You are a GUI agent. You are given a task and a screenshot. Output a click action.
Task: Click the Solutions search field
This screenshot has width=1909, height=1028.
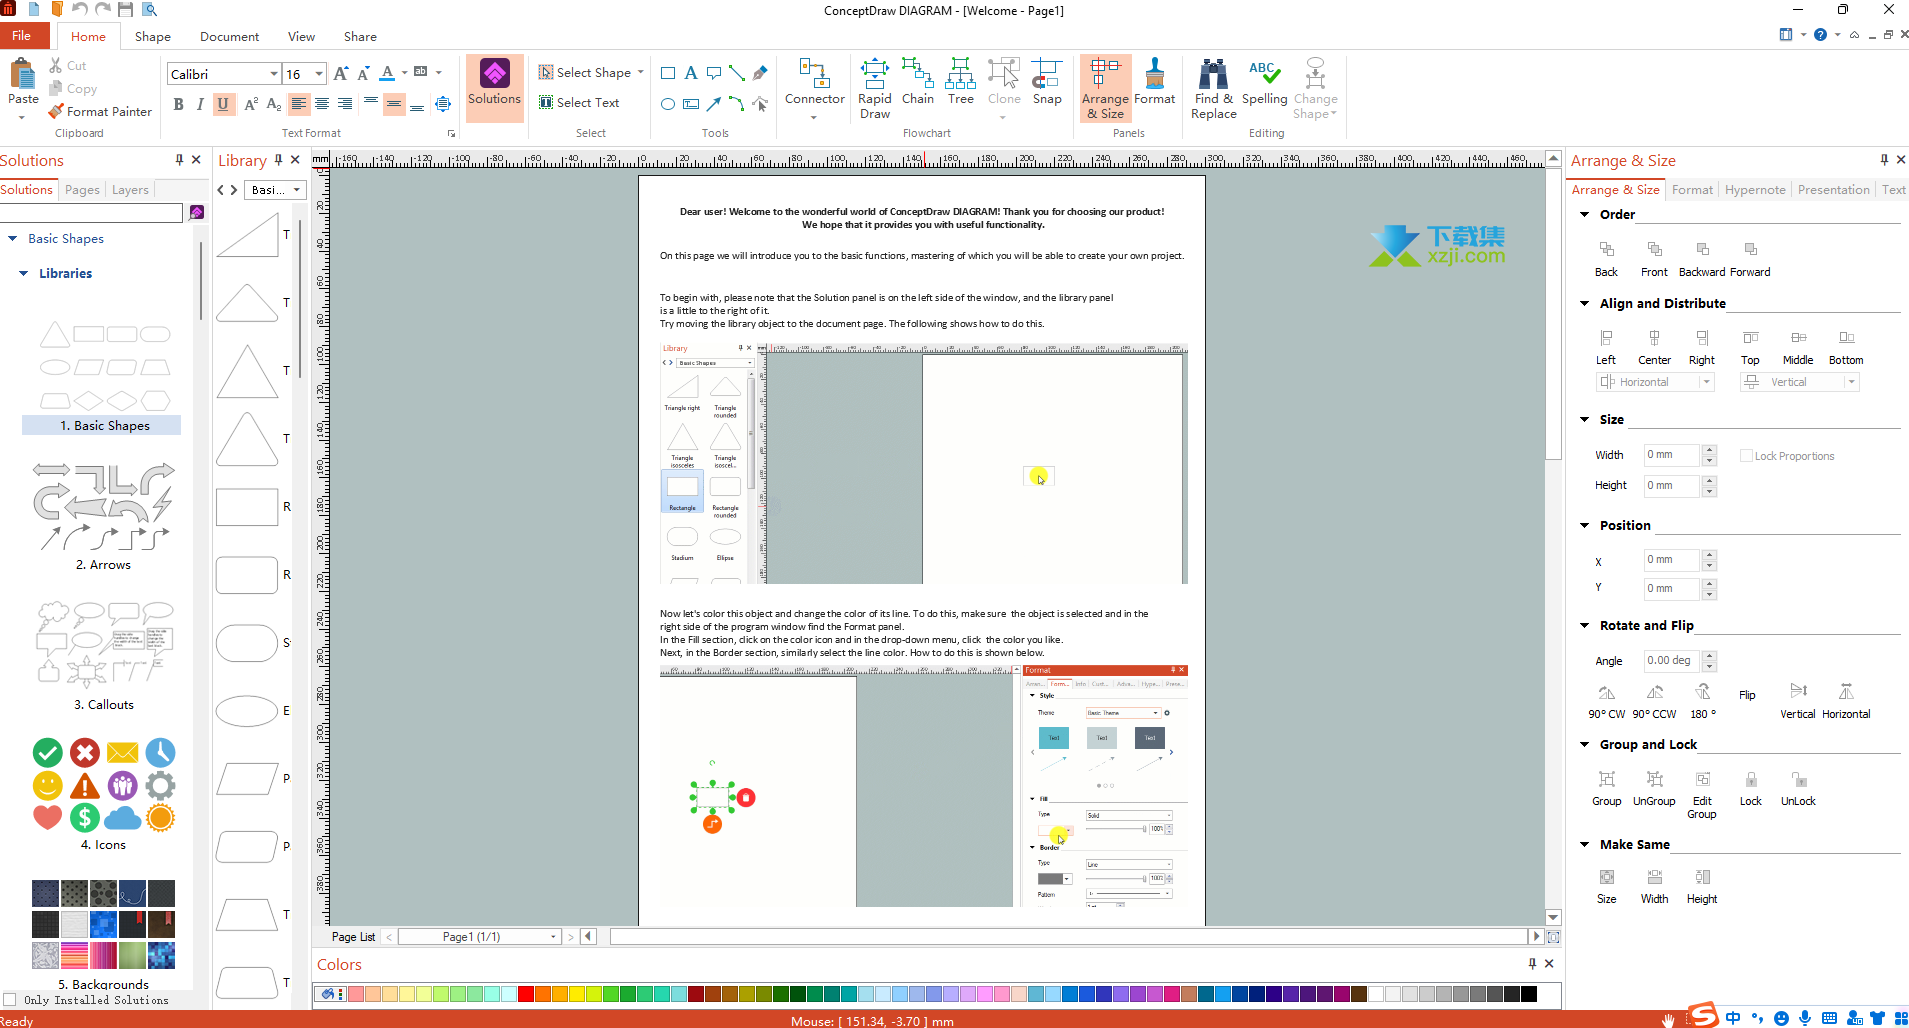91,213
